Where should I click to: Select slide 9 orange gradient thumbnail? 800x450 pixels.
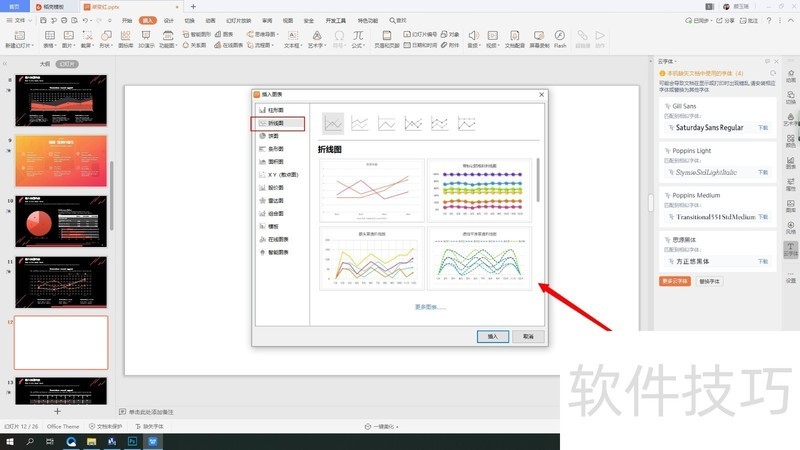[61, 161]
